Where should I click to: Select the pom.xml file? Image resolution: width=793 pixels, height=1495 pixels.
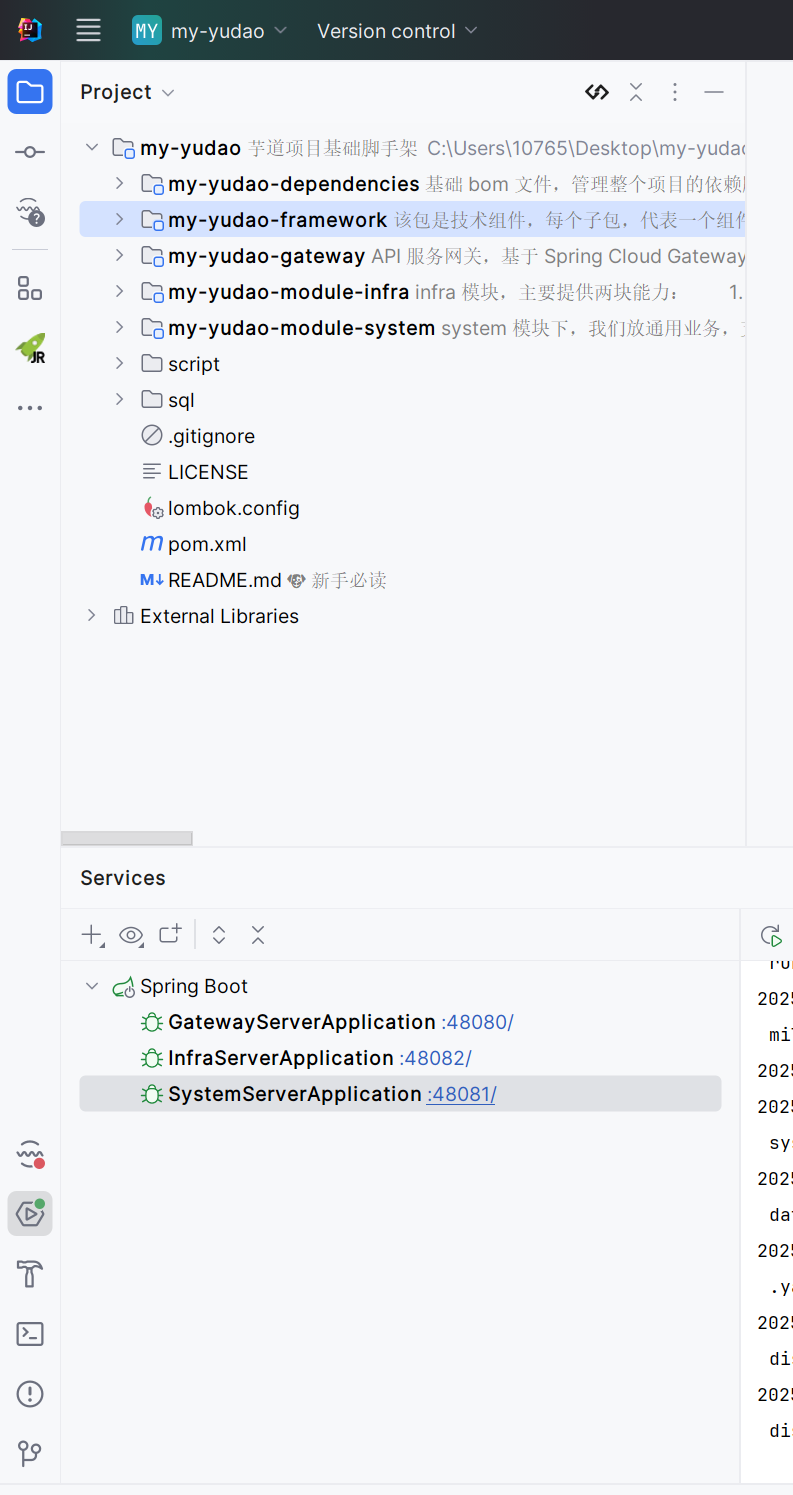coord(207,544)
